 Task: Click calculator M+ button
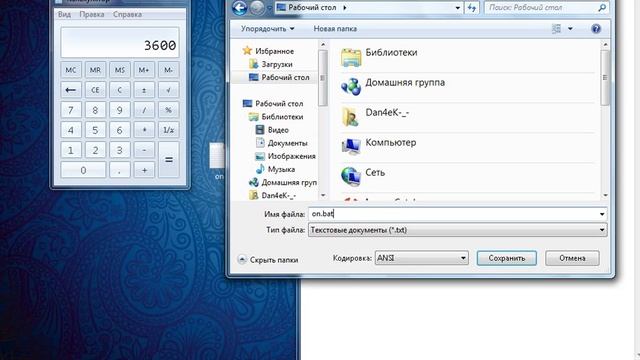point(144,70)
